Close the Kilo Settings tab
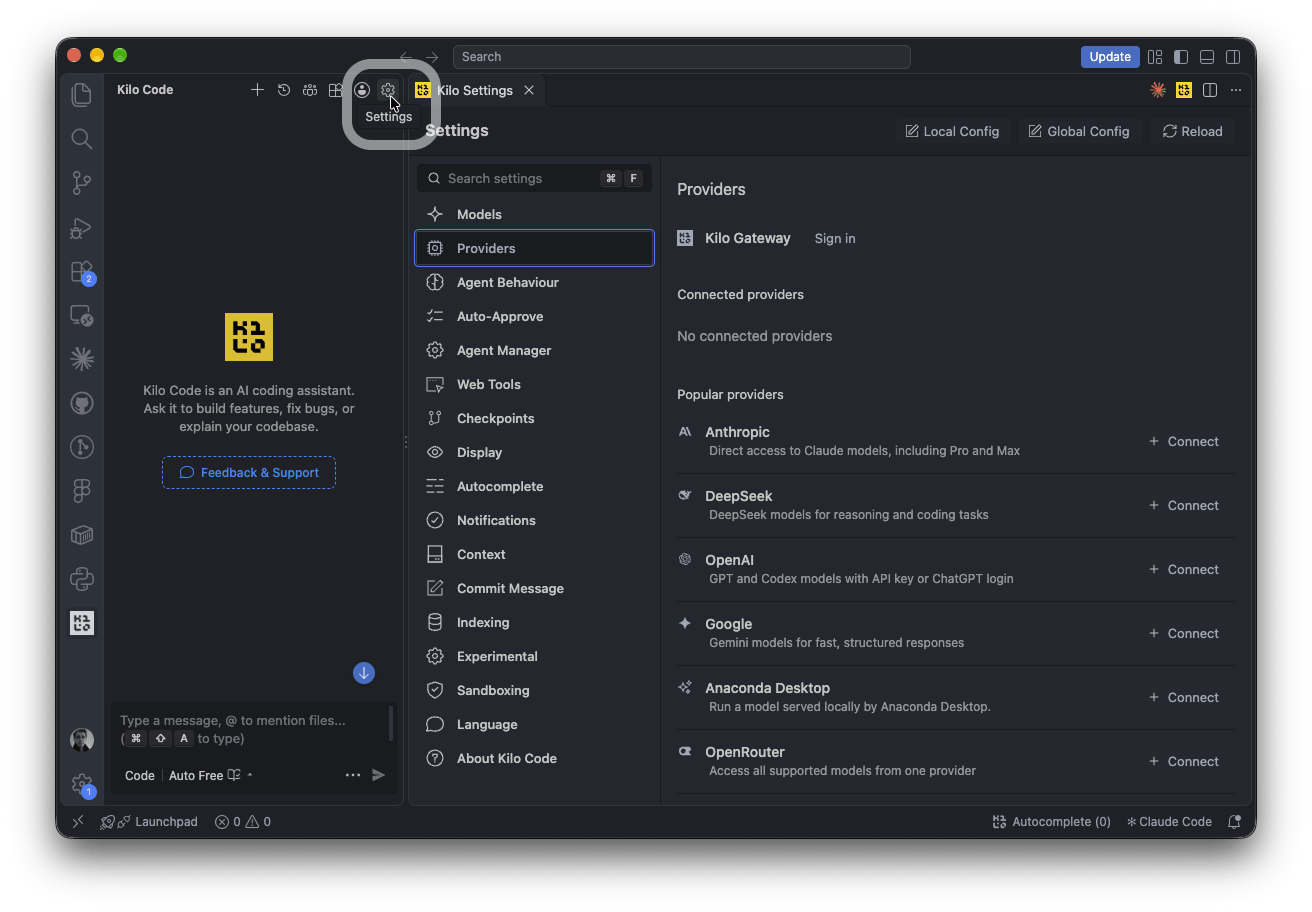This screenshot has height=912, width=1312. 529,90
